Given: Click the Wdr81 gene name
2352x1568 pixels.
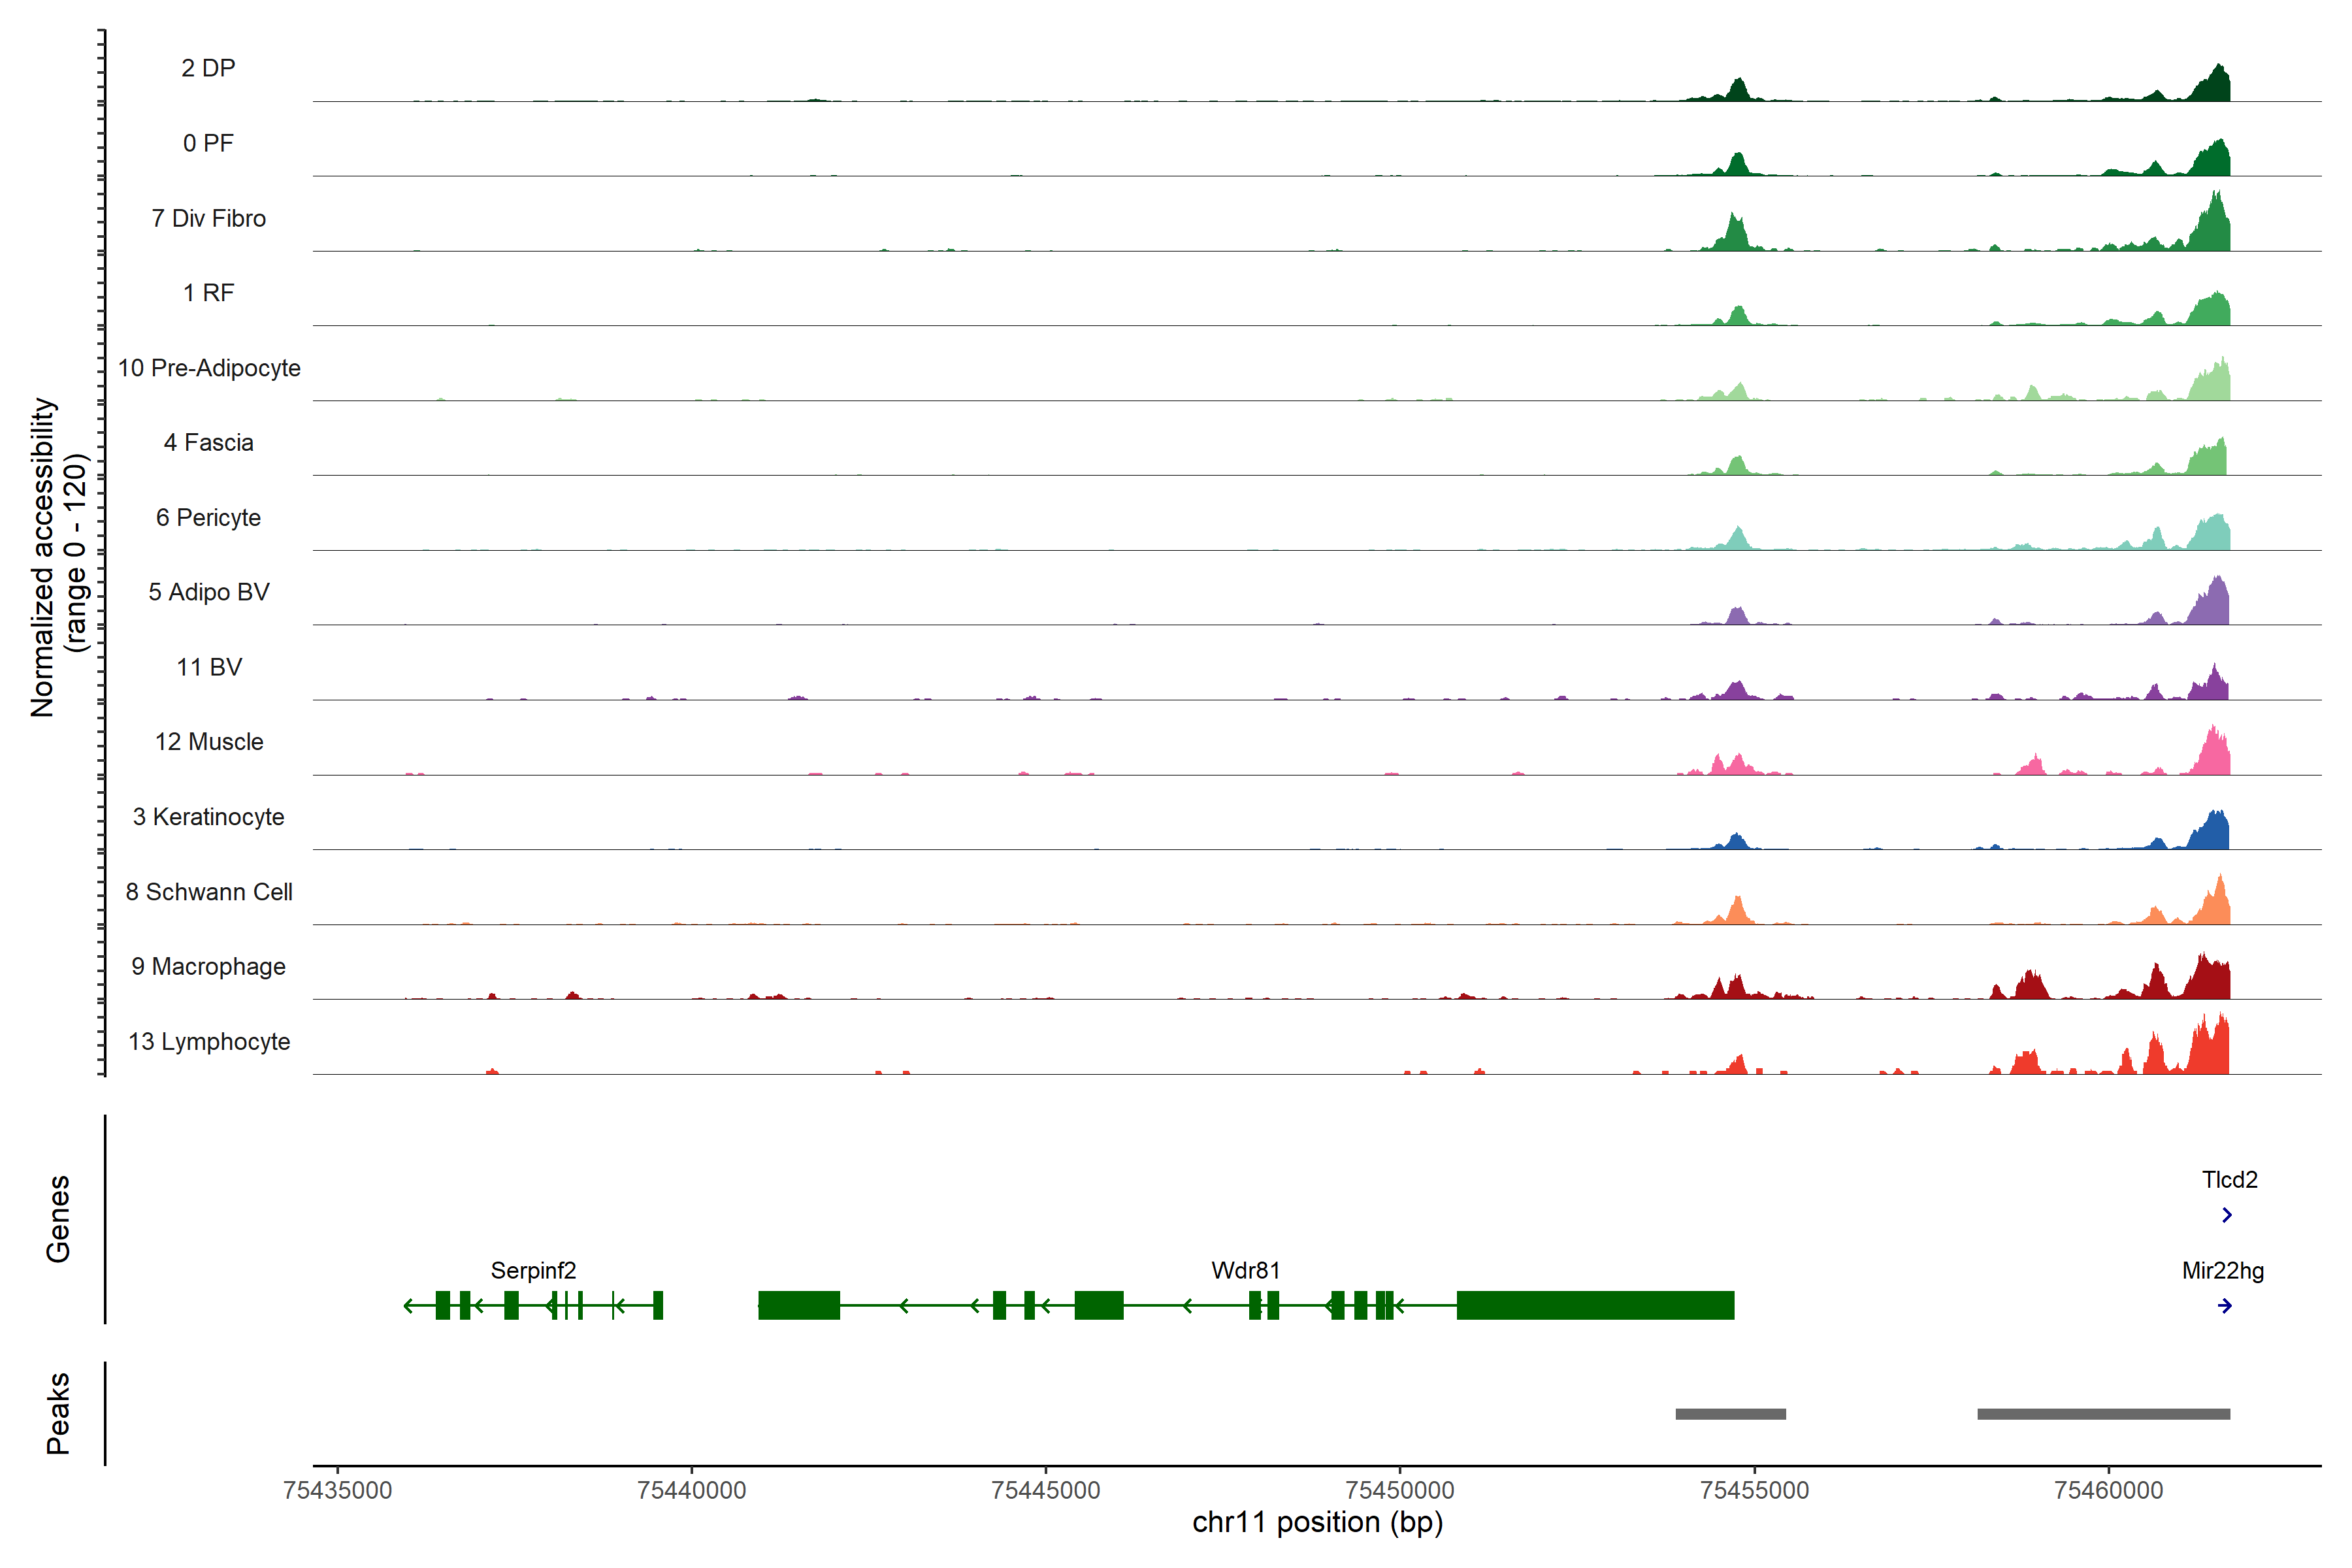Looking at the screenshot, I should click(x=1245, y=1270).
